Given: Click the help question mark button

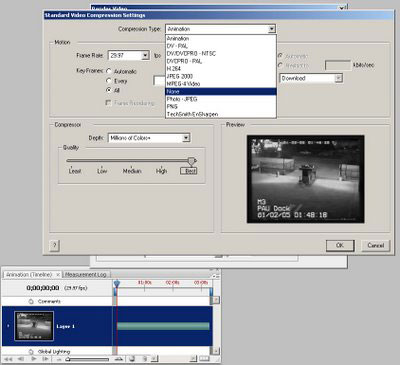Looking at the screenshot, I should point(55,246).
